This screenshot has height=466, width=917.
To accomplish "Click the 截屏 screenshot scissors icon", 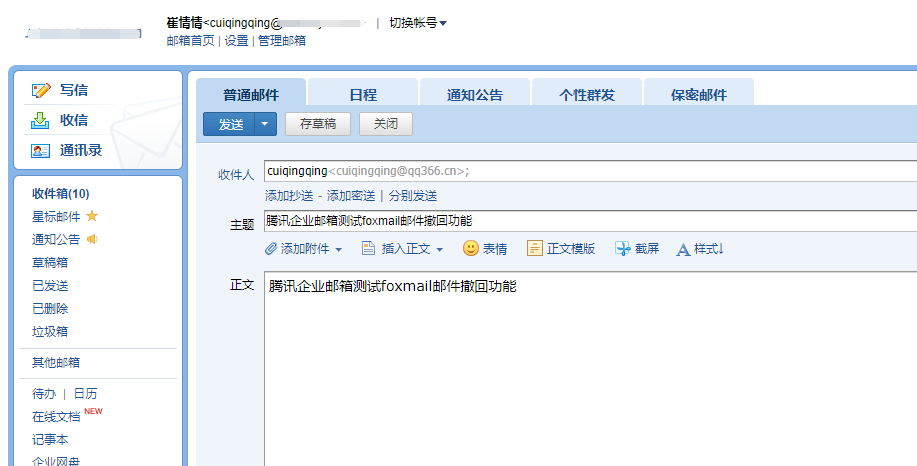I will [x=623, y=248].
